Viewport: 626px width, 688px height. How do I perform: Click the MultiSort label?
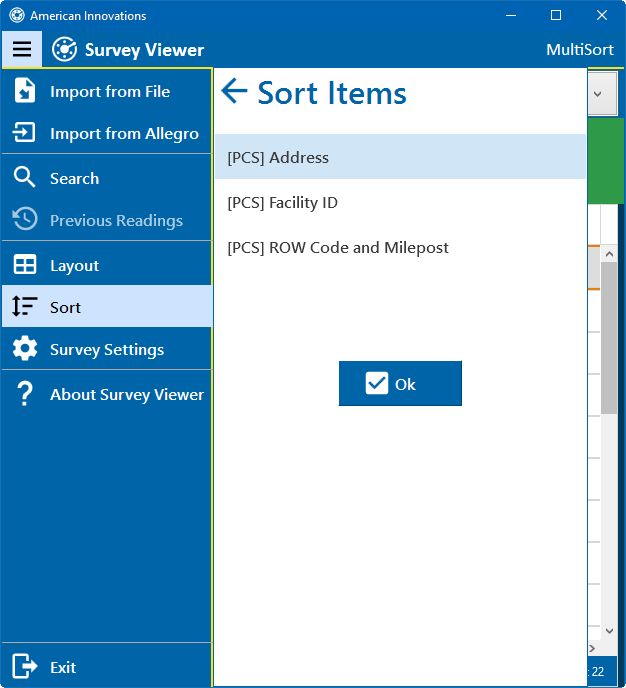(x=579, y=50)
